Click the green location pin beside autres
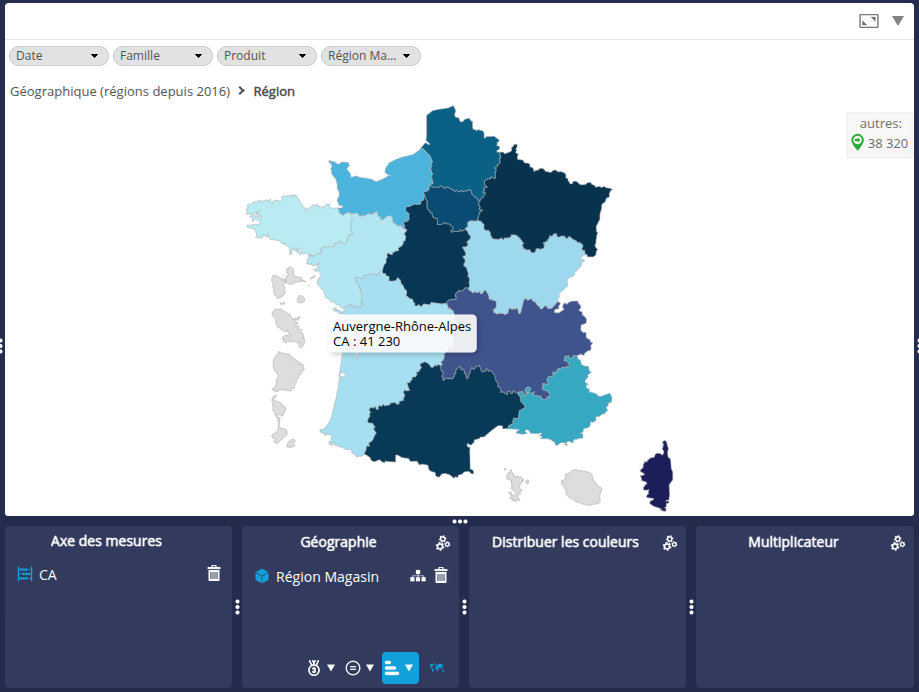The height and width of the screenshot is (692, 919). click(856, 142)
